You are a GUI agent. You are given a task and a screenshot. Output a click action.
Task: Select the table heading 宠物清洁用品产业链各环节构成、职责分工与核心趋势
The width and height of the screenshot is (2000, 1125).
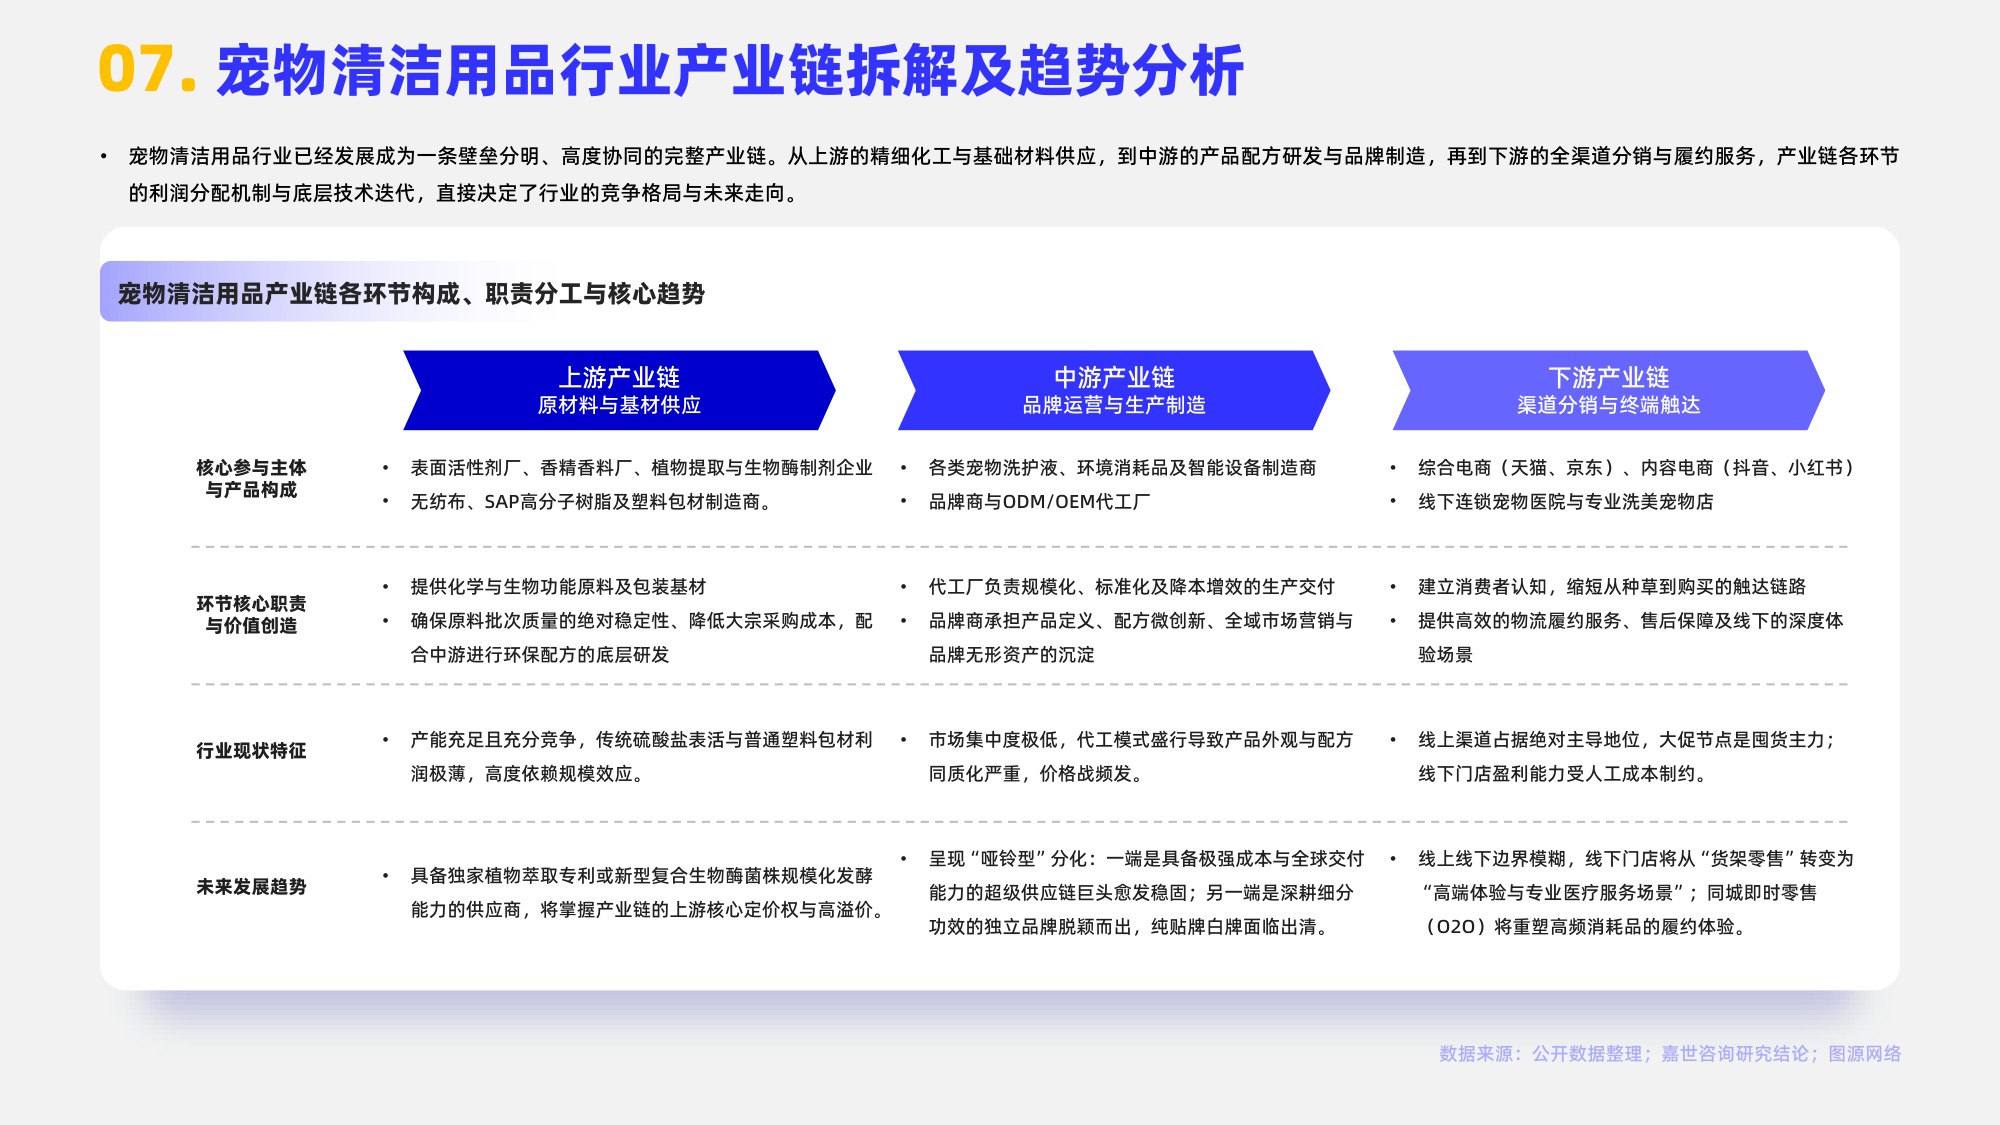pos(411,293)
